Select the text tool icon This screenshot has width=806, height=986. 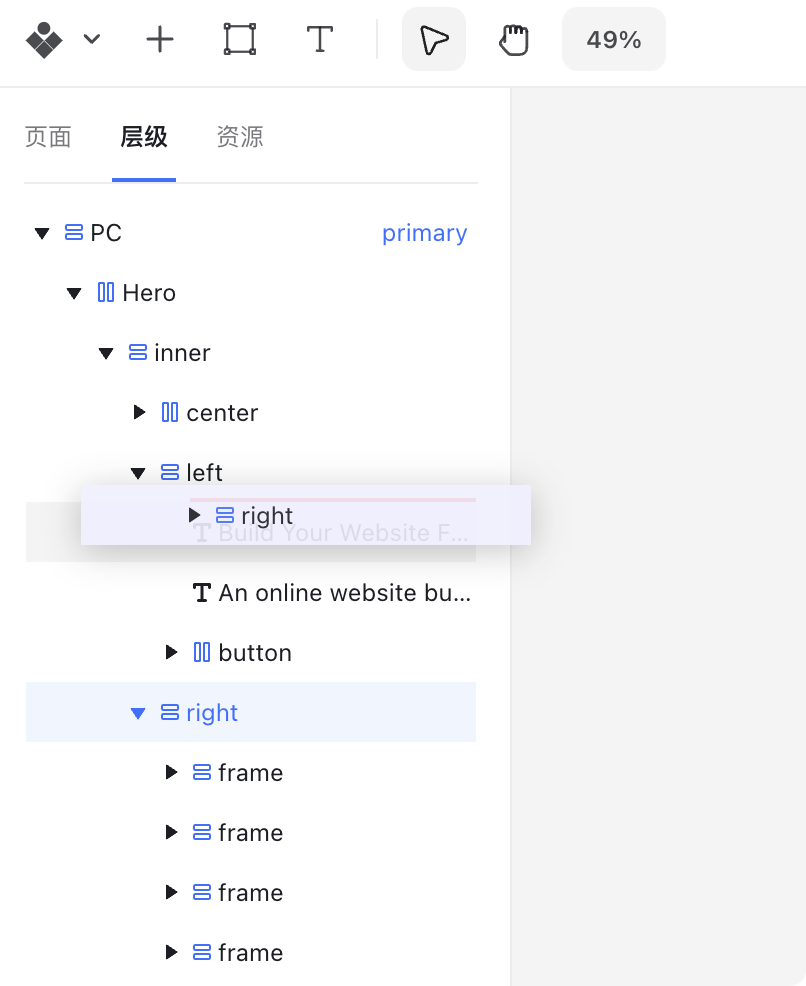(x=320, y=40)
